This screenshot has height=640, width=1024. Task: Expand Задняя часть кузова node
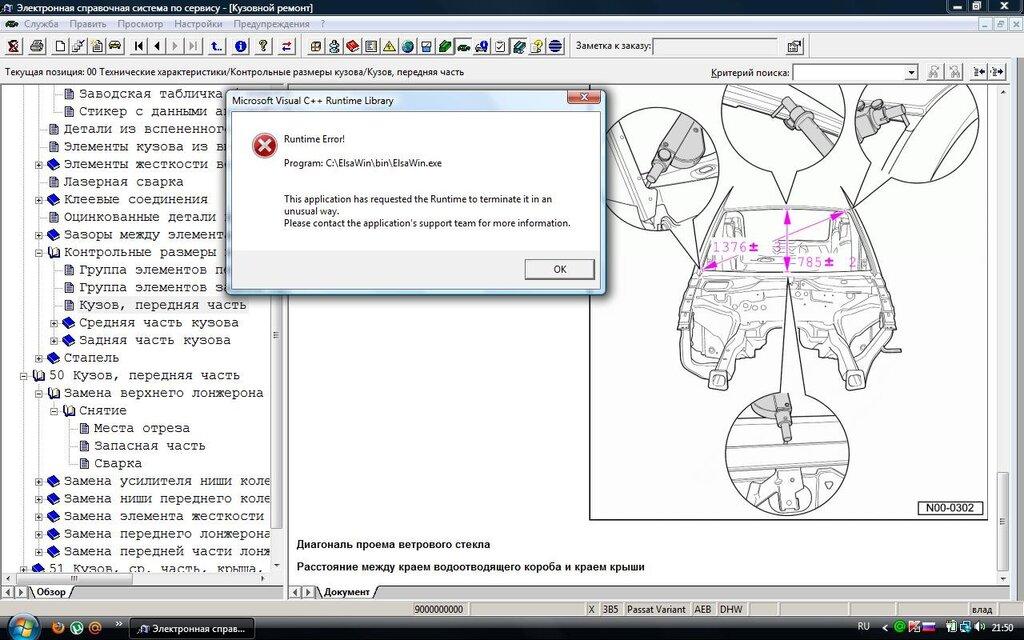click(x=54, y=341)
